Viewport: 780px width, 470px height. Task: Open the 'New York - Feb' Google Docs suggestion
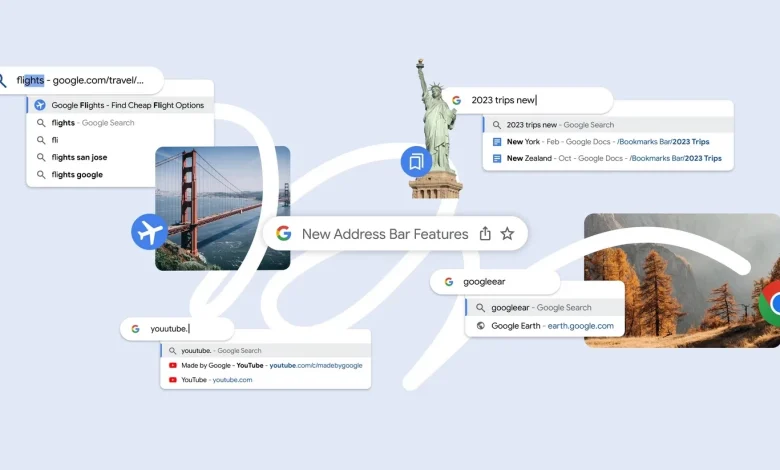tap(608, 142)
